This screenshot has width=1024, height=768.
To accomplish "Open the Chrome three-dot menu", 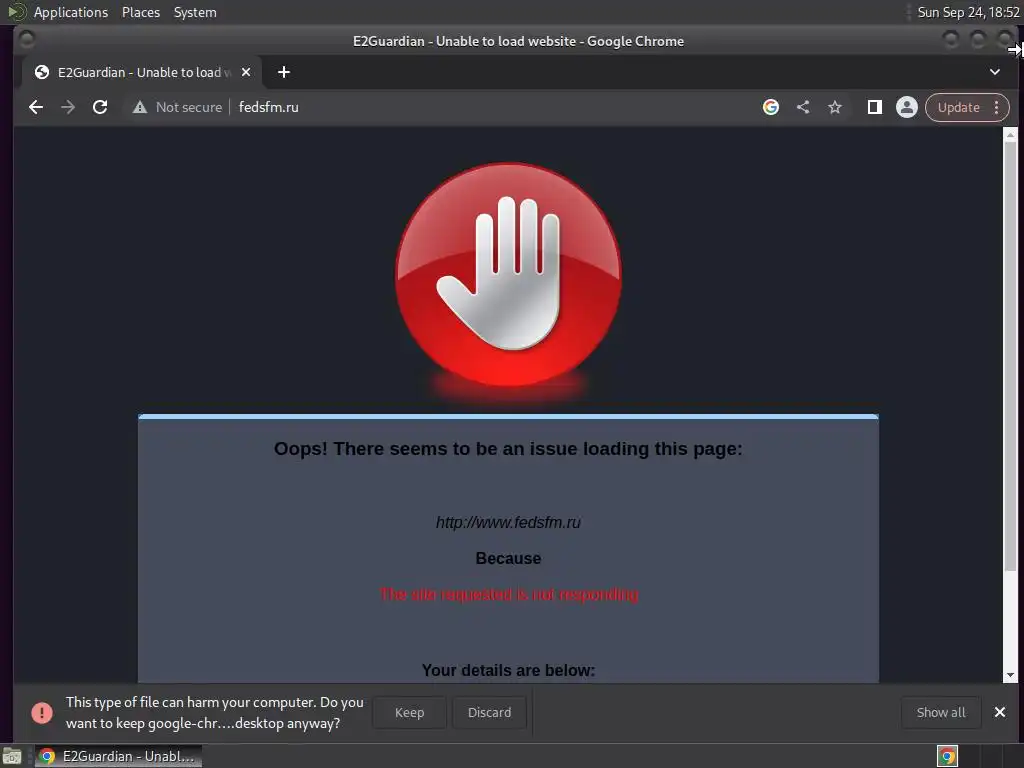I will coord(997,107).
